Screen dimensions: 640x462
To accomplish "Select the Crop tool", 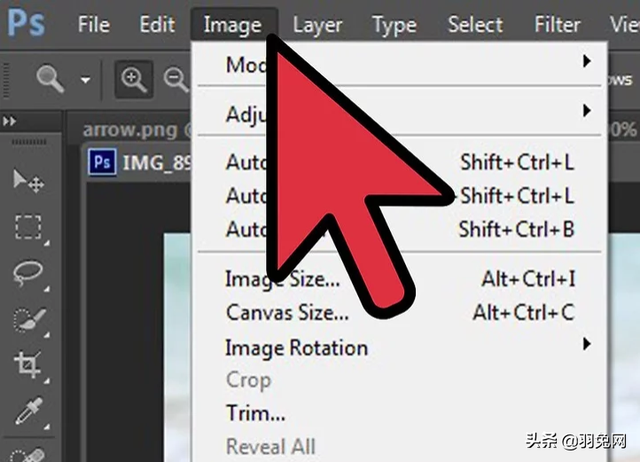I will tap(27, 365).
